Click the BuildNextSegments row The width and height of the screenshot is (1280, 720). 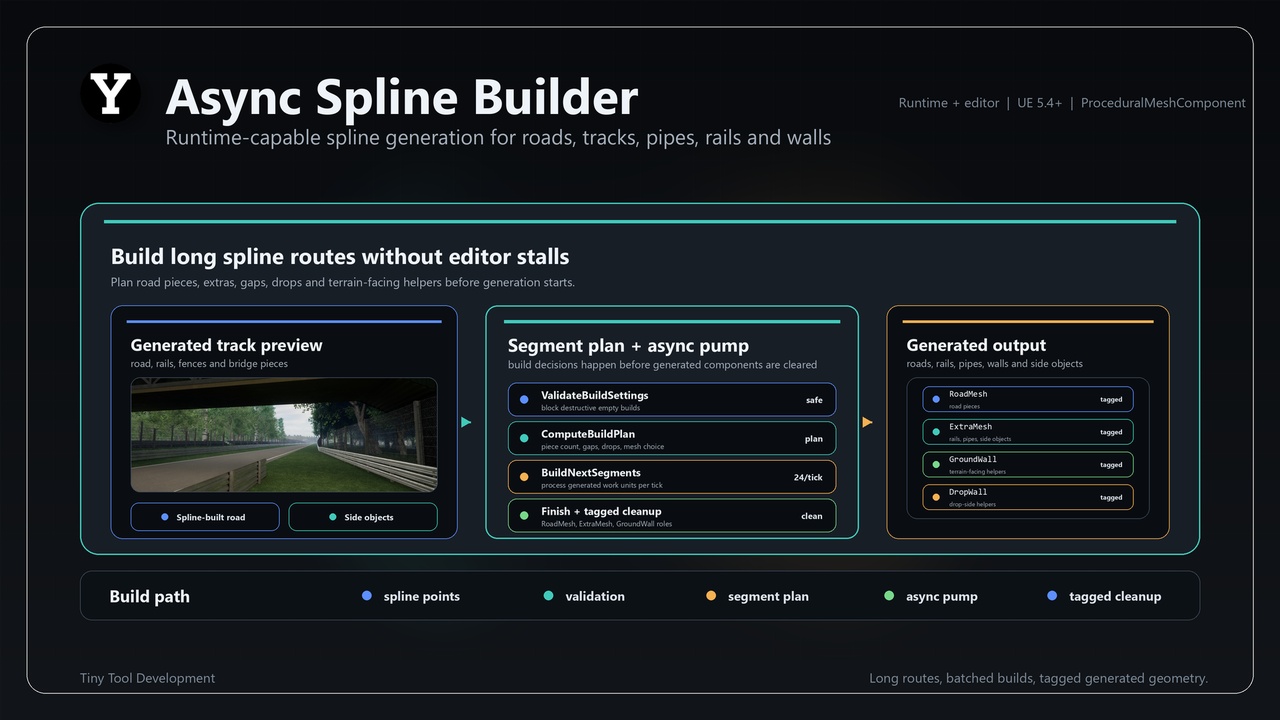click(672, 477)
